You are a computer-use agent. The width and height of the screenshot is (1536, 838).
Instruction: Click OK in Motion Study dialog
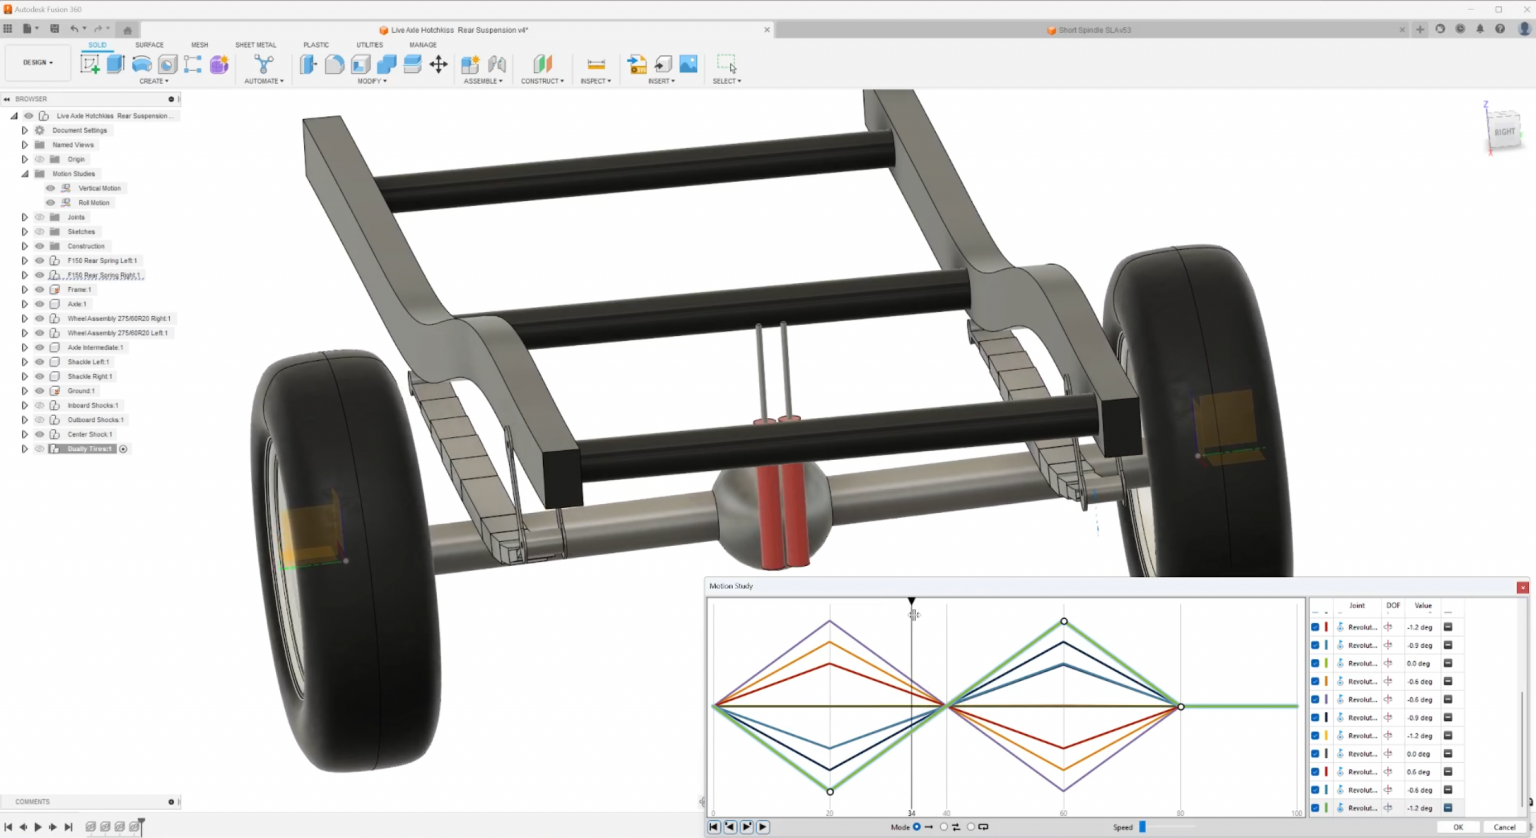(x=1457, y=827)
